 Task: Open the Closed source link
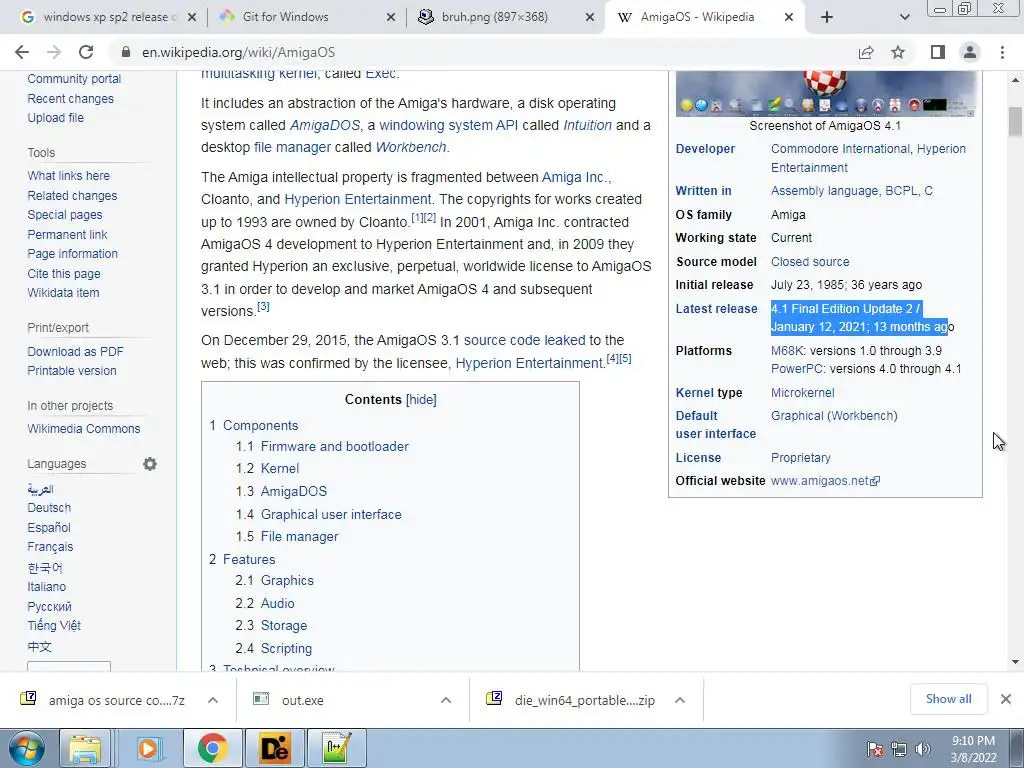[810, 262]
